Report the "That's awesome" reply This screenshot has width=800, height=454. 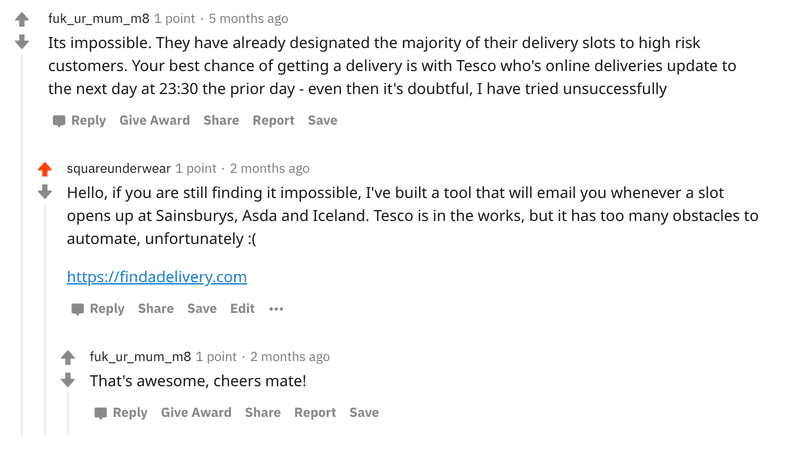315,412
